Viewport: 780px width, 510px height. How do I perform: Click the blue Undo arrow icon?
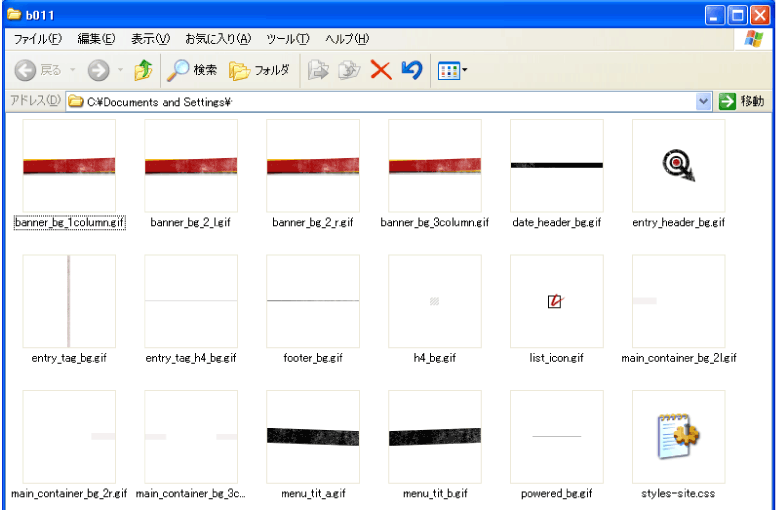click(412, 70)
